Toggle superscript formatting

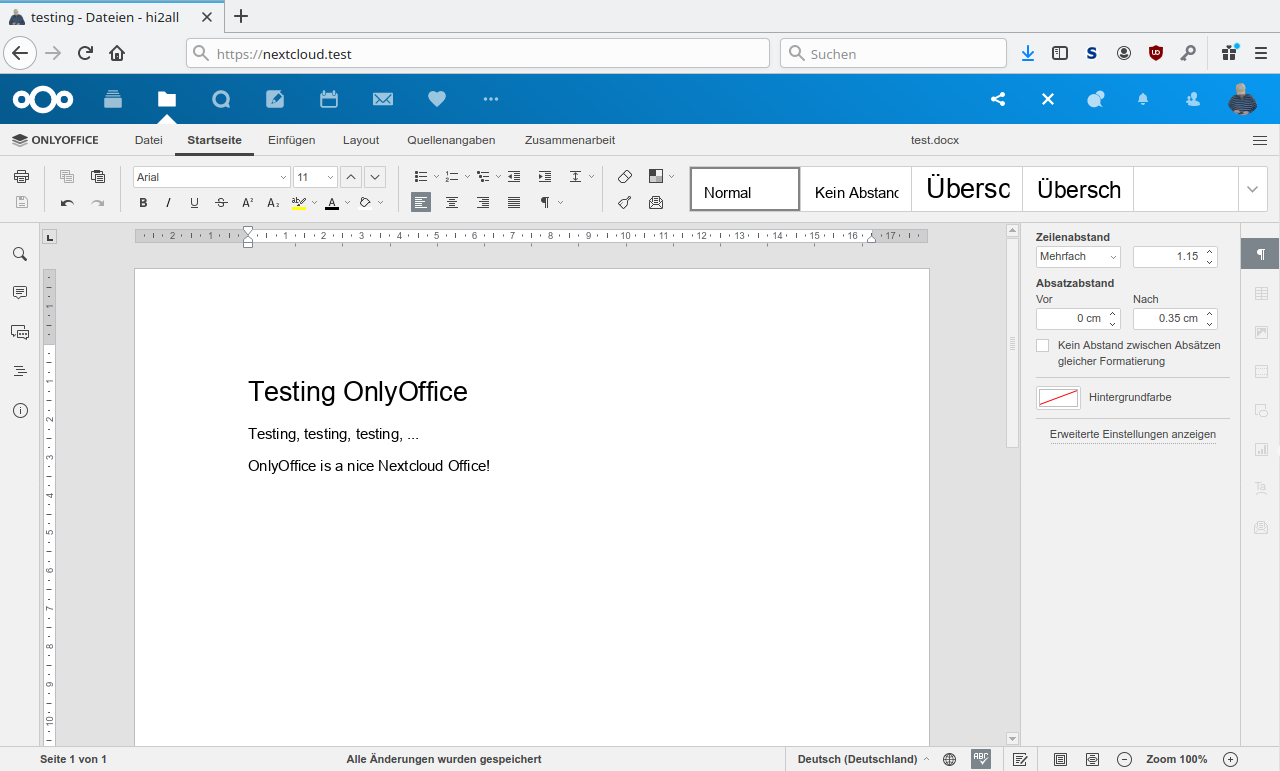pos(247,203)
